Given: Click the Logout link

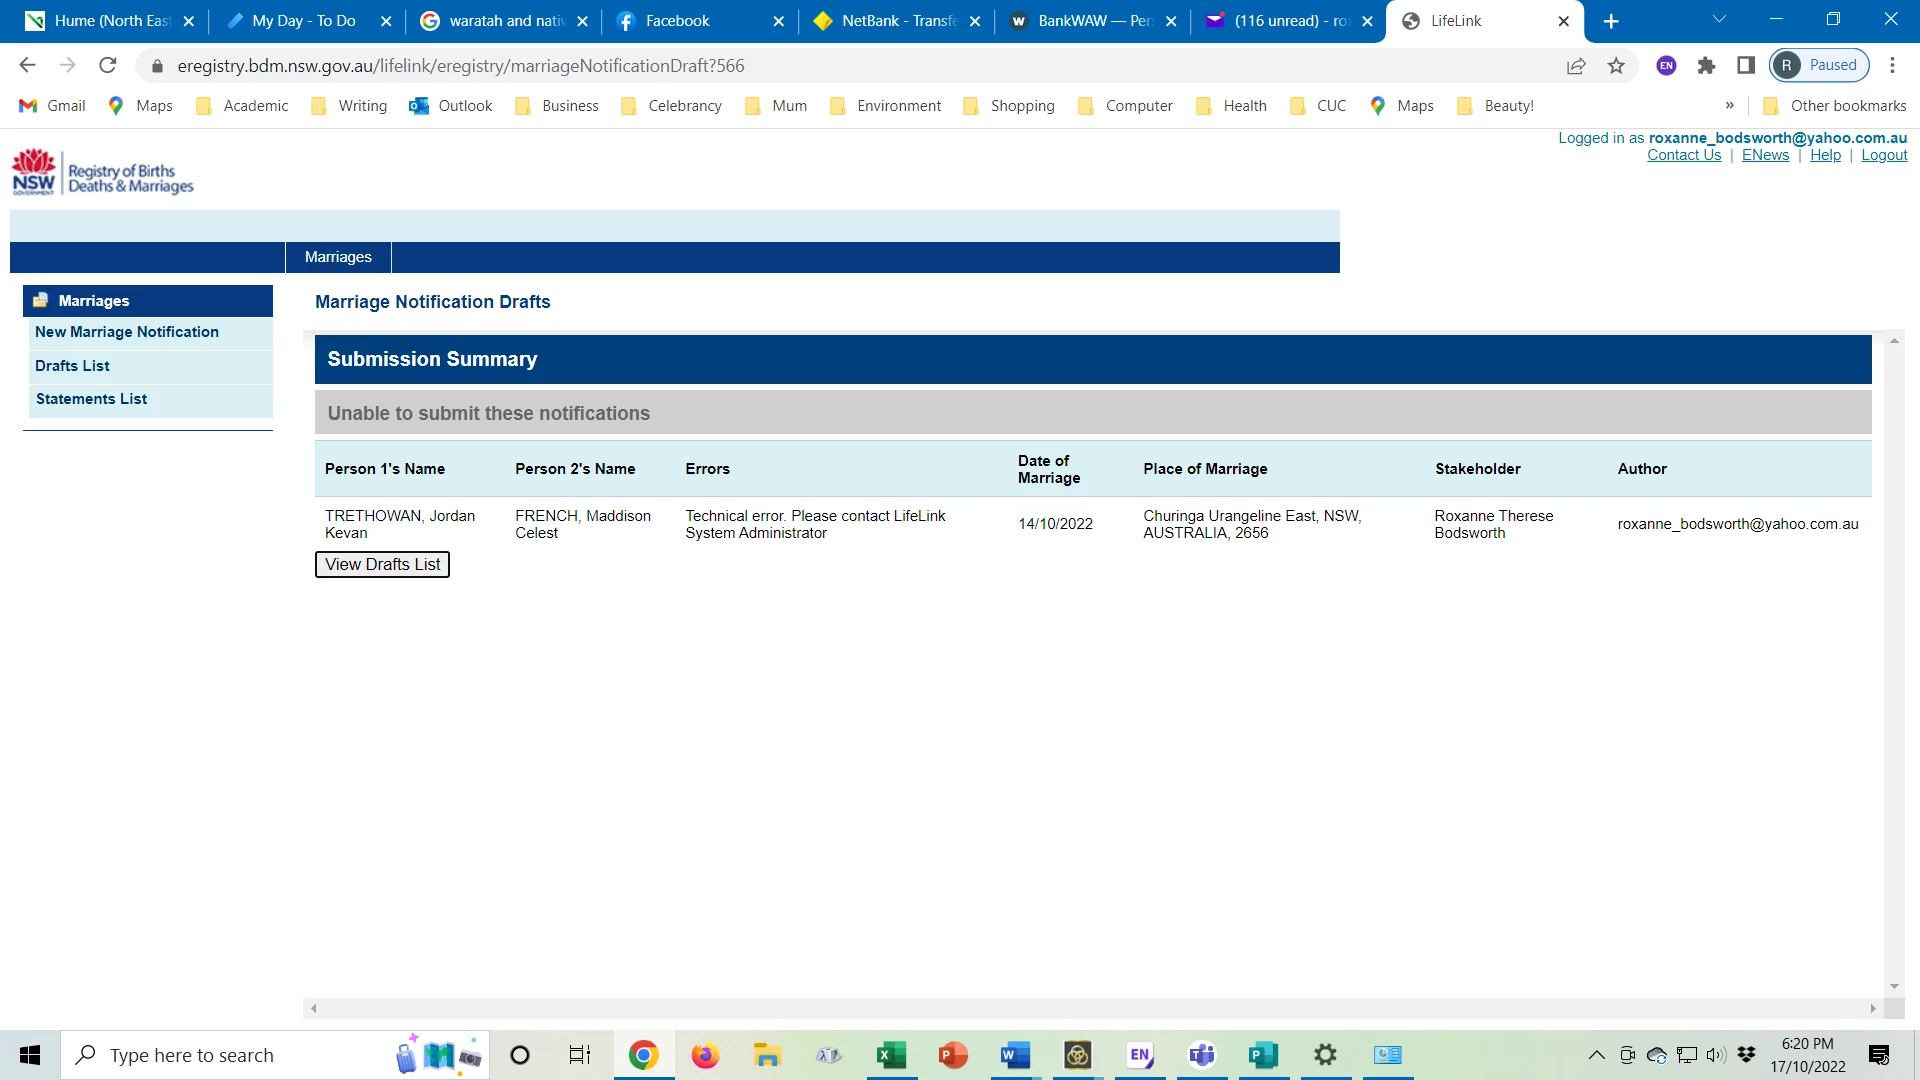Looking at the screenshot, I should (1883, 155).
